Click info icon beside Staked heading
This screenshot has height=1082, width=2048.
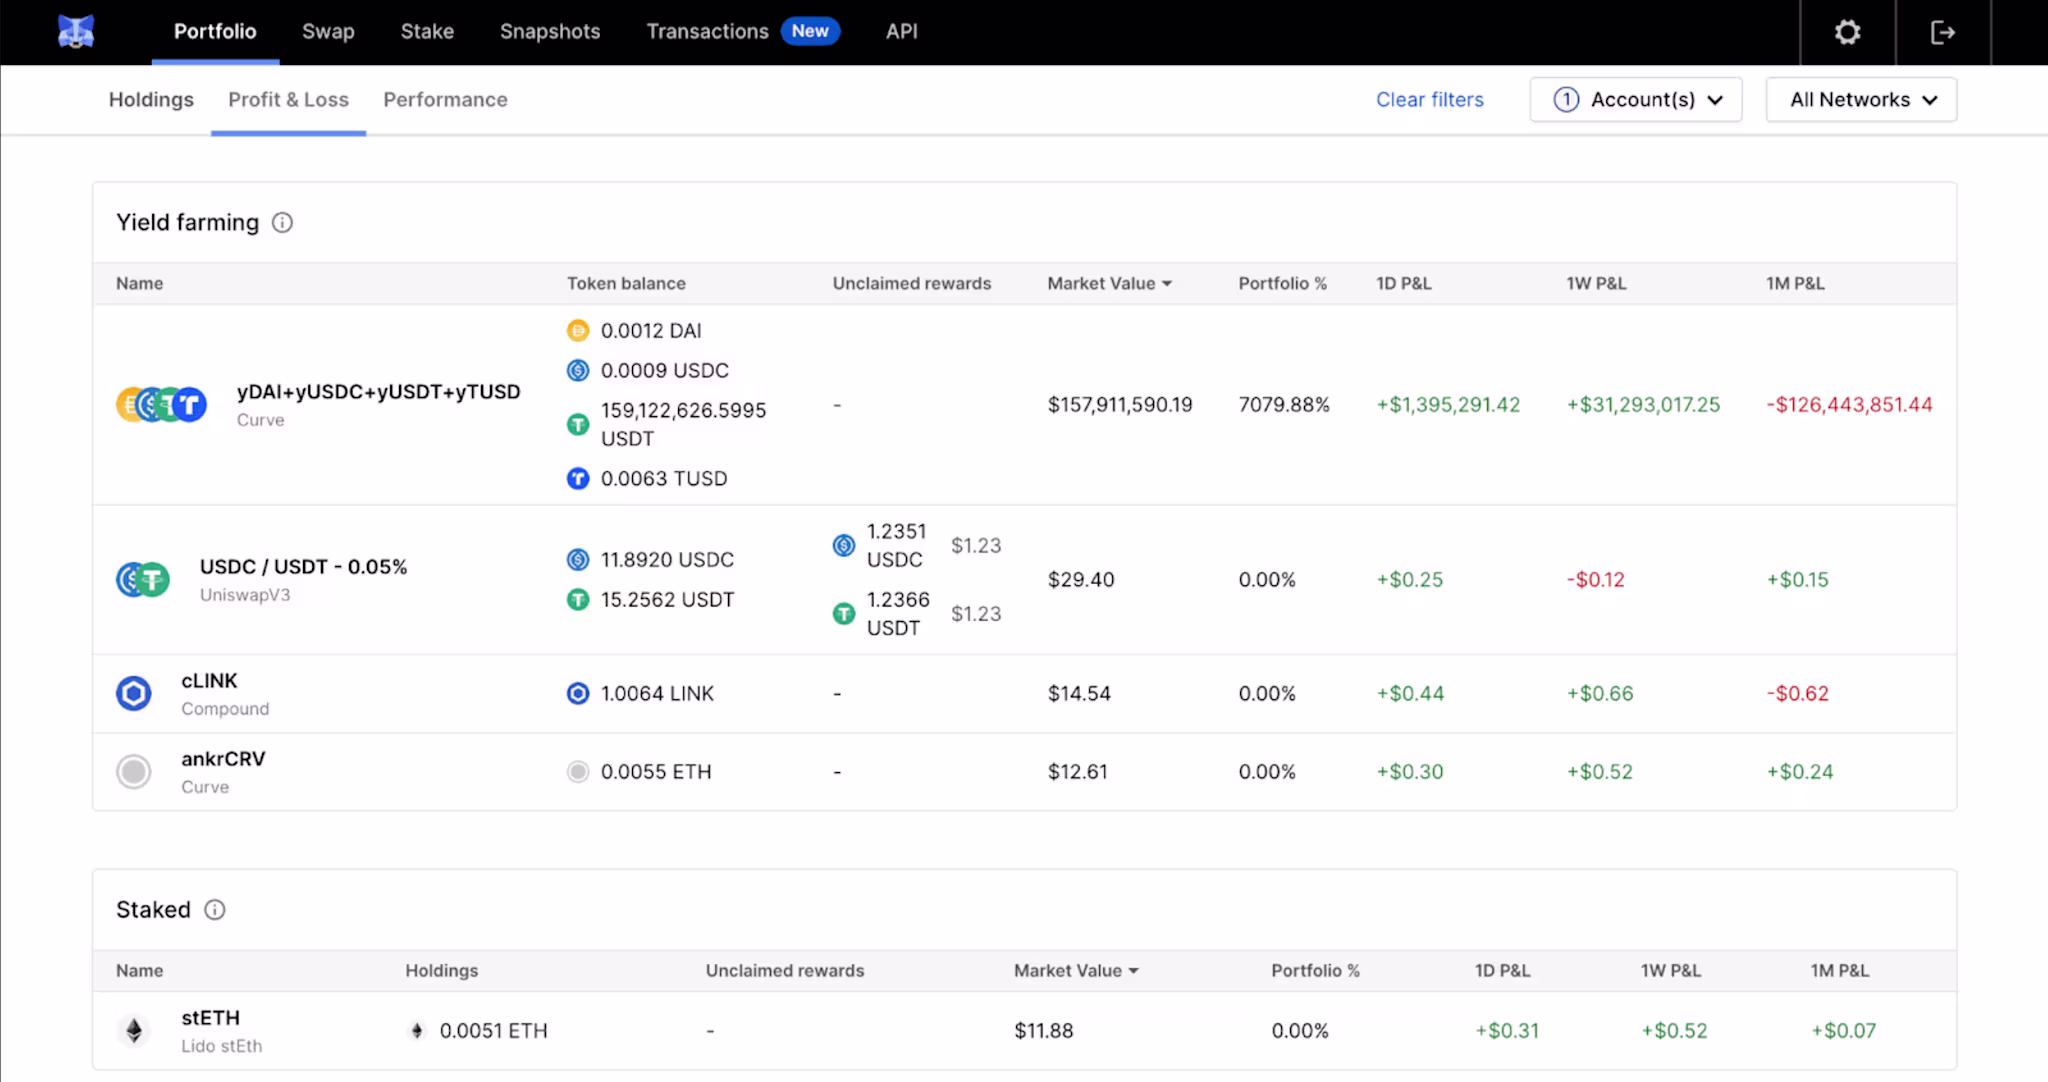click(215, 910)
